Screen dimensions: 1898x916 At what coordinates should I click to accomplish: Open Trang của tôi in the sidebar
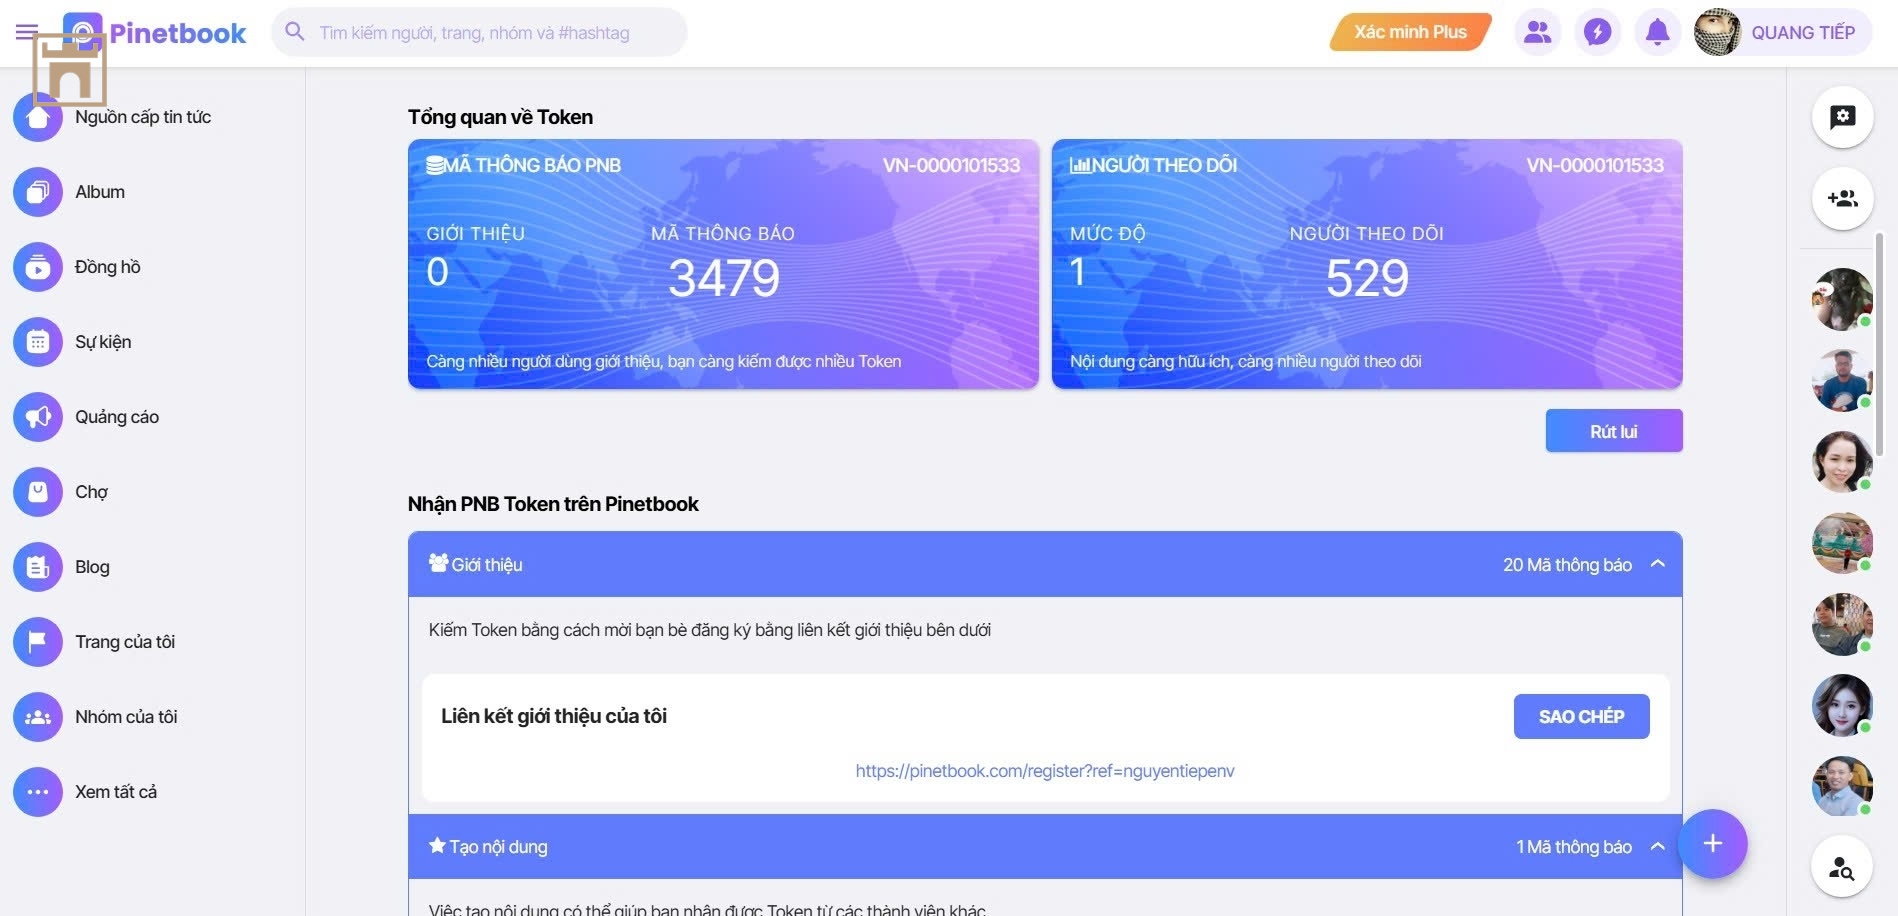(125, 642)
